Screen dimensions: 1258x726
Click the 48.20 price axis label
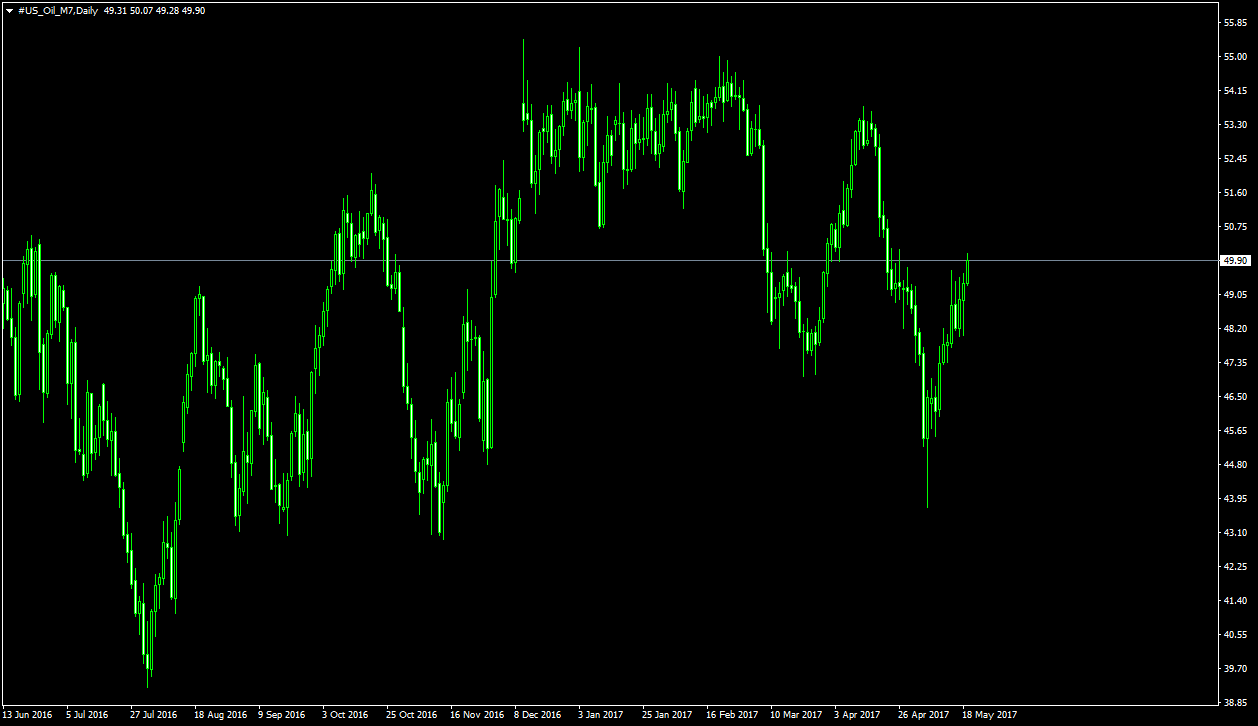[1235, 328]
